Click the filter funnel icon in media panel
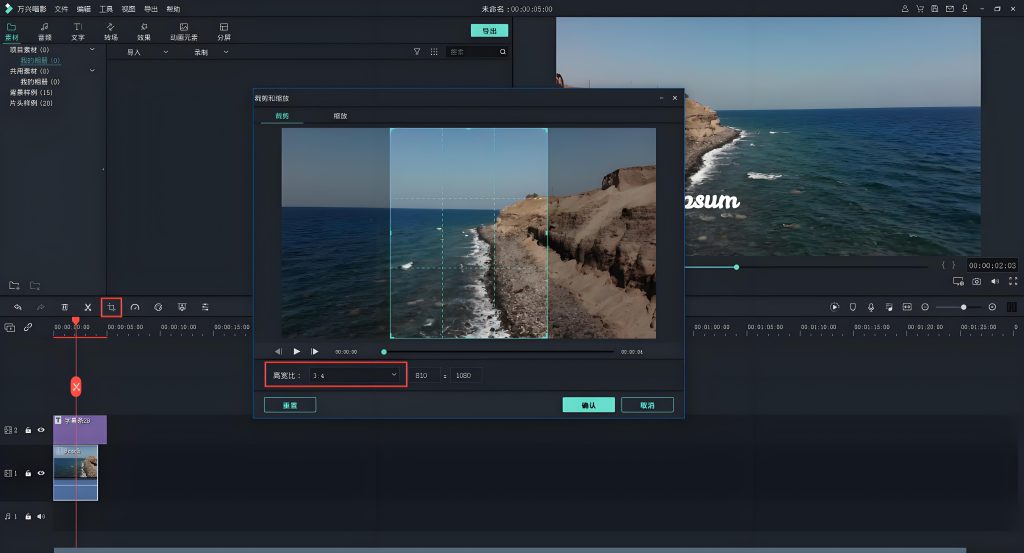Viewport: 1024px width, 553px height. pyautogui.click(x=417, y=51)
